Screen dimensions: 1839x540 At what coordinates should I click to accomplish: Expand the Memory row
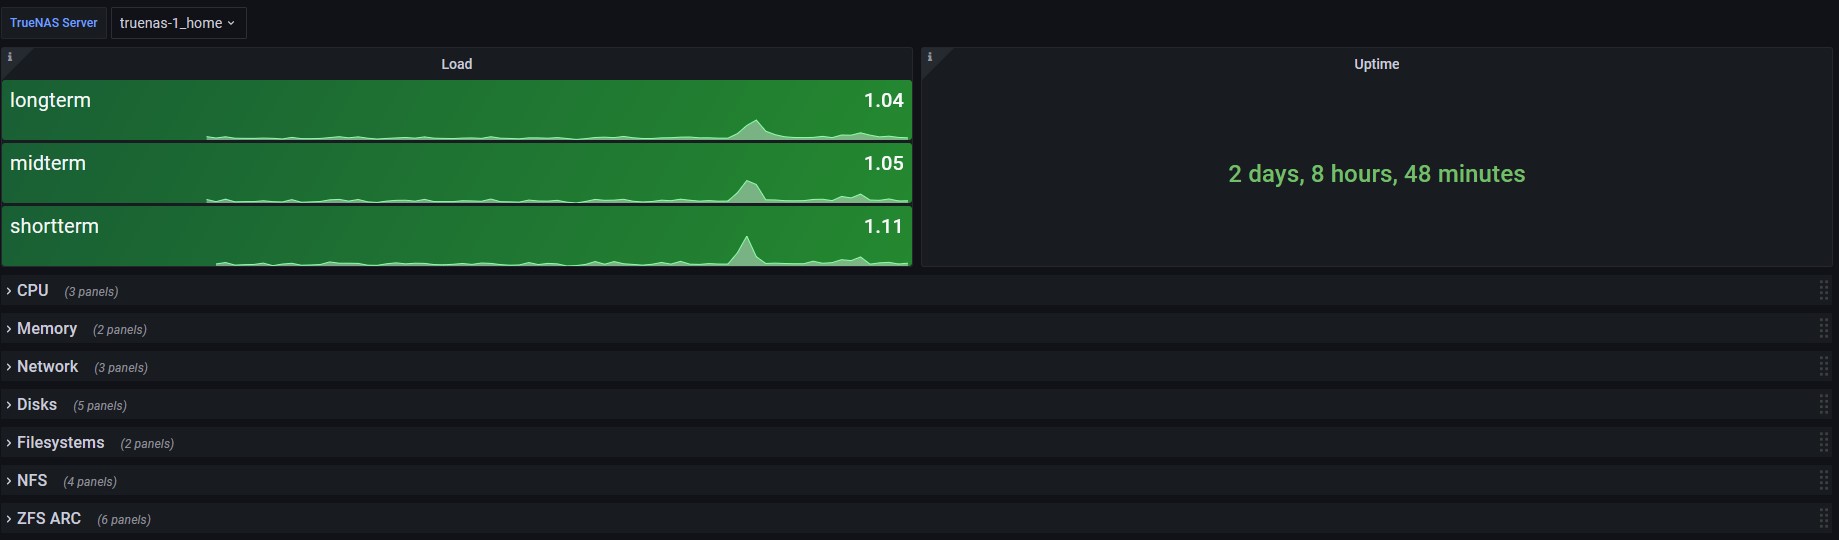pyautogui.click(x=46, y=329)
